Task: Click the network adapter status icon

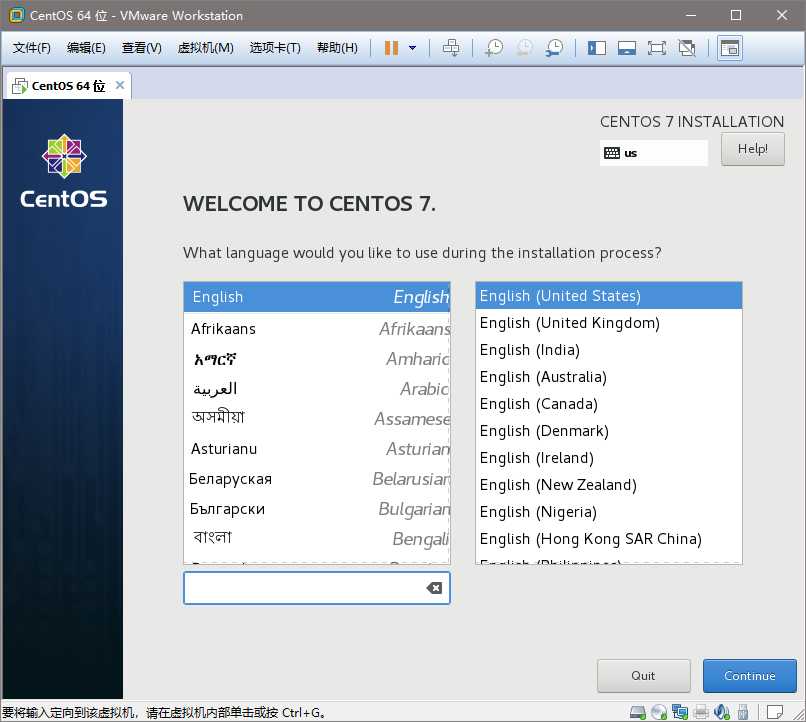Action: (x=680, y=712)
